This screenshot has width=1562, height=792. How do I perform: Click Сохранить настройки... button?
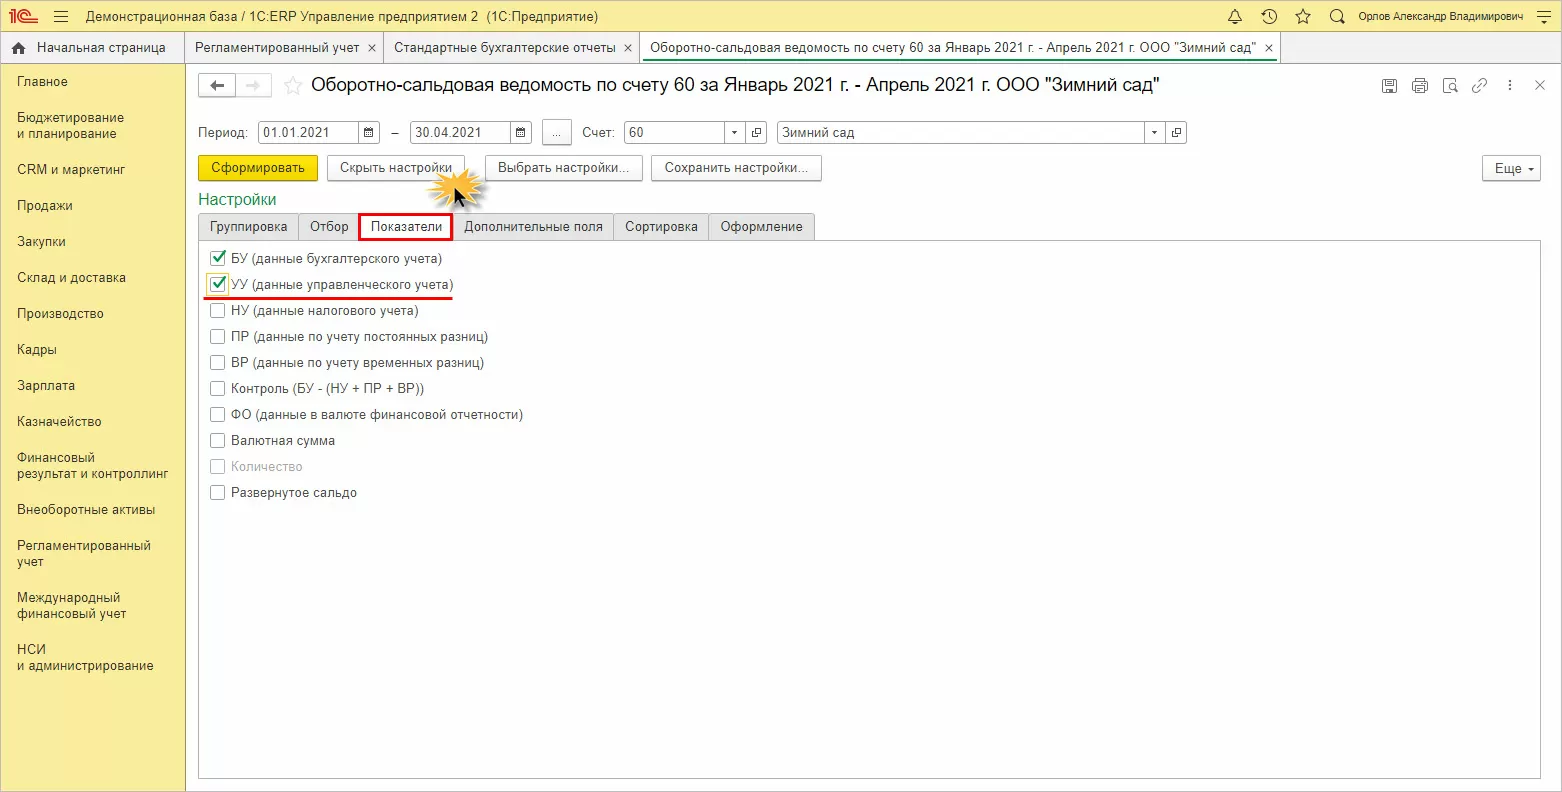[737, 168]
